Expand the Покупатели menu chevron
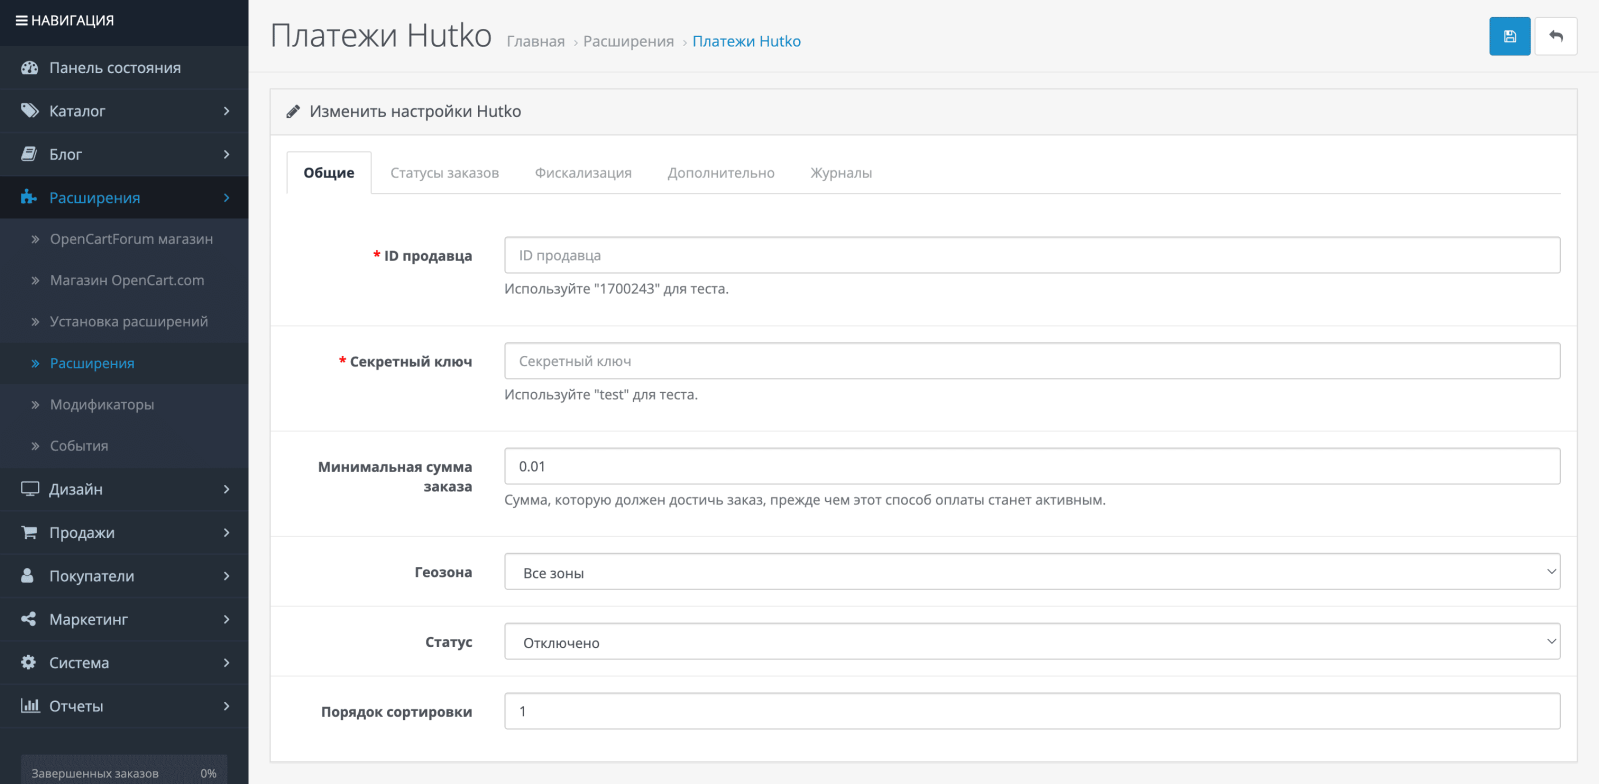 227,576
